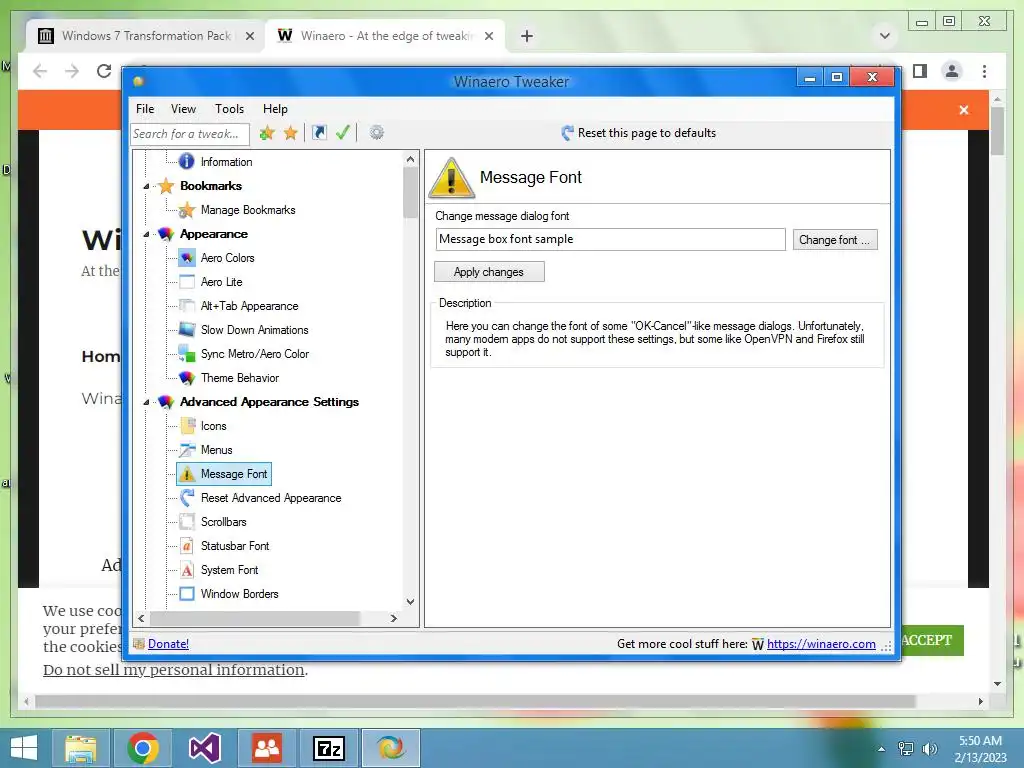Click the Search for a tweak field
The width and height of the screenshot is (1024, 768).
(x=189, y=134)
